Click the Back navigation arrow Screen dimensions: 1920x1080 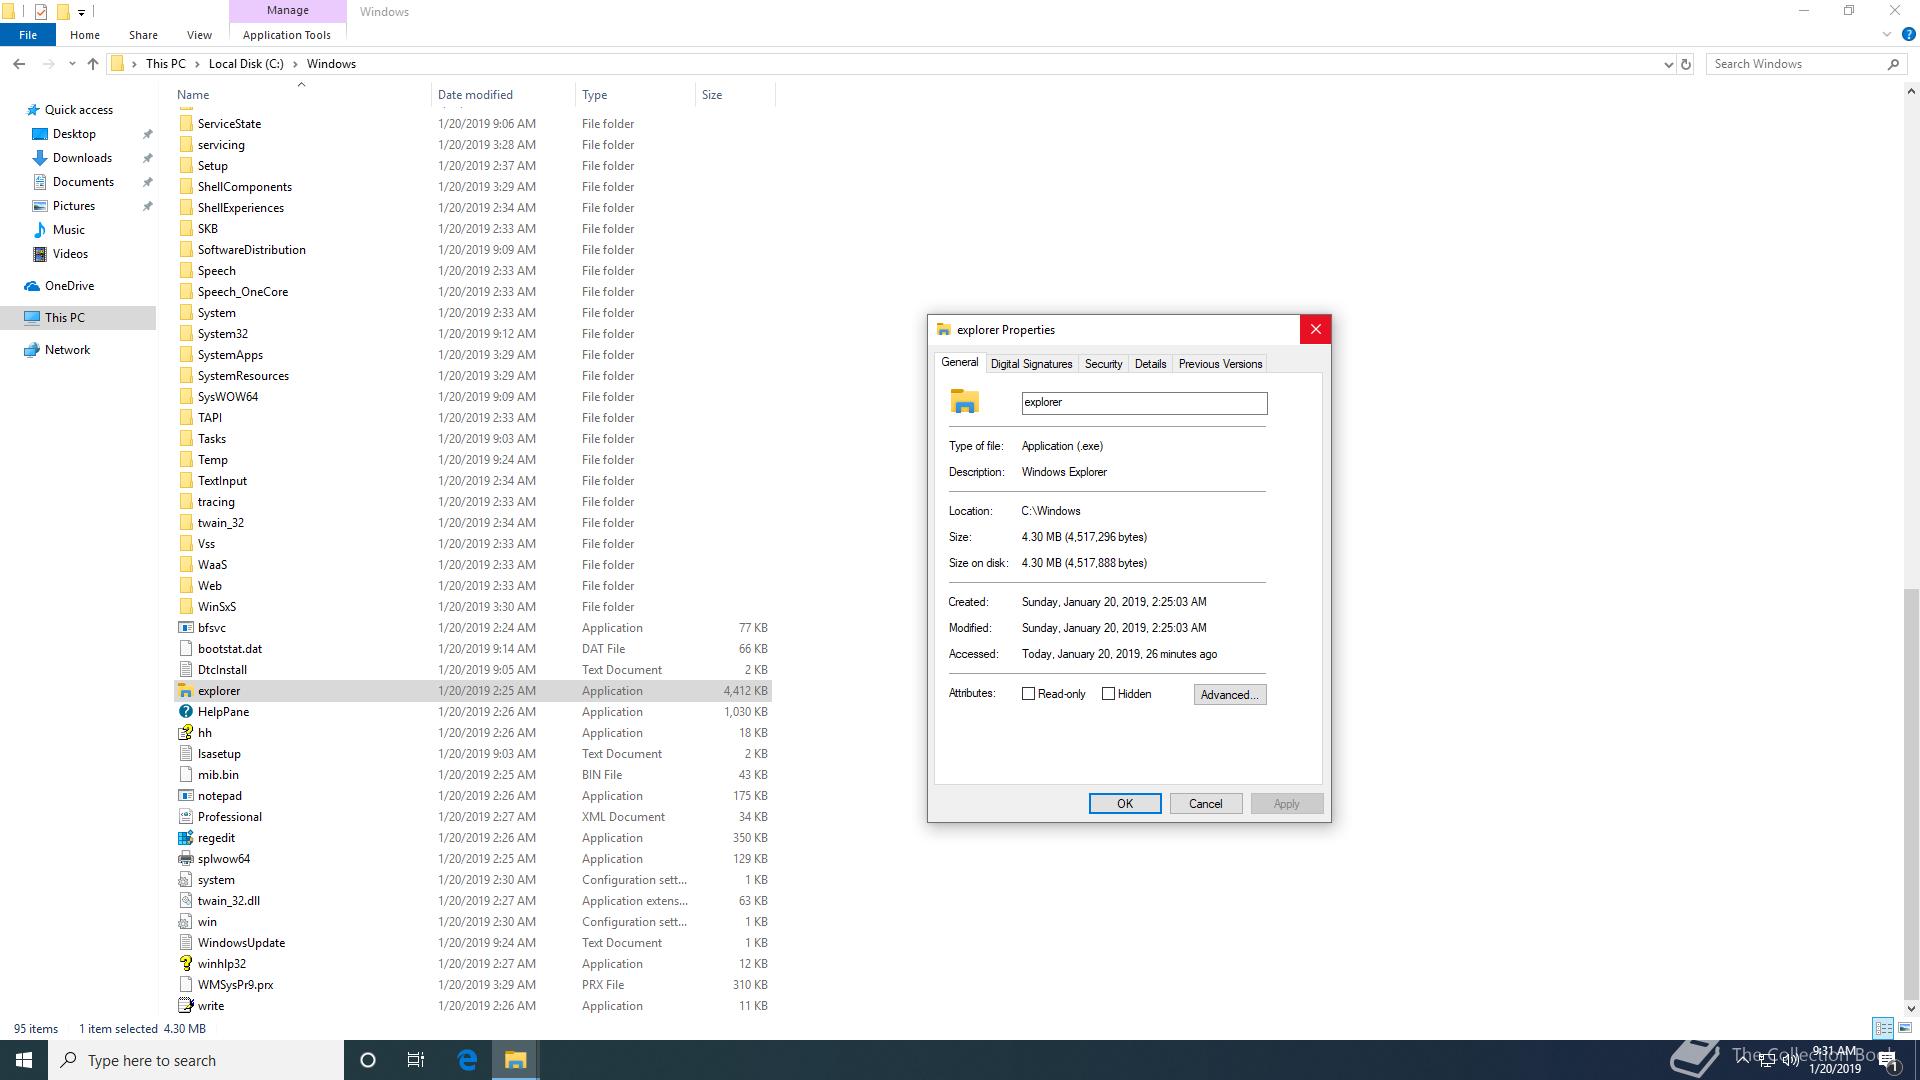19,64
